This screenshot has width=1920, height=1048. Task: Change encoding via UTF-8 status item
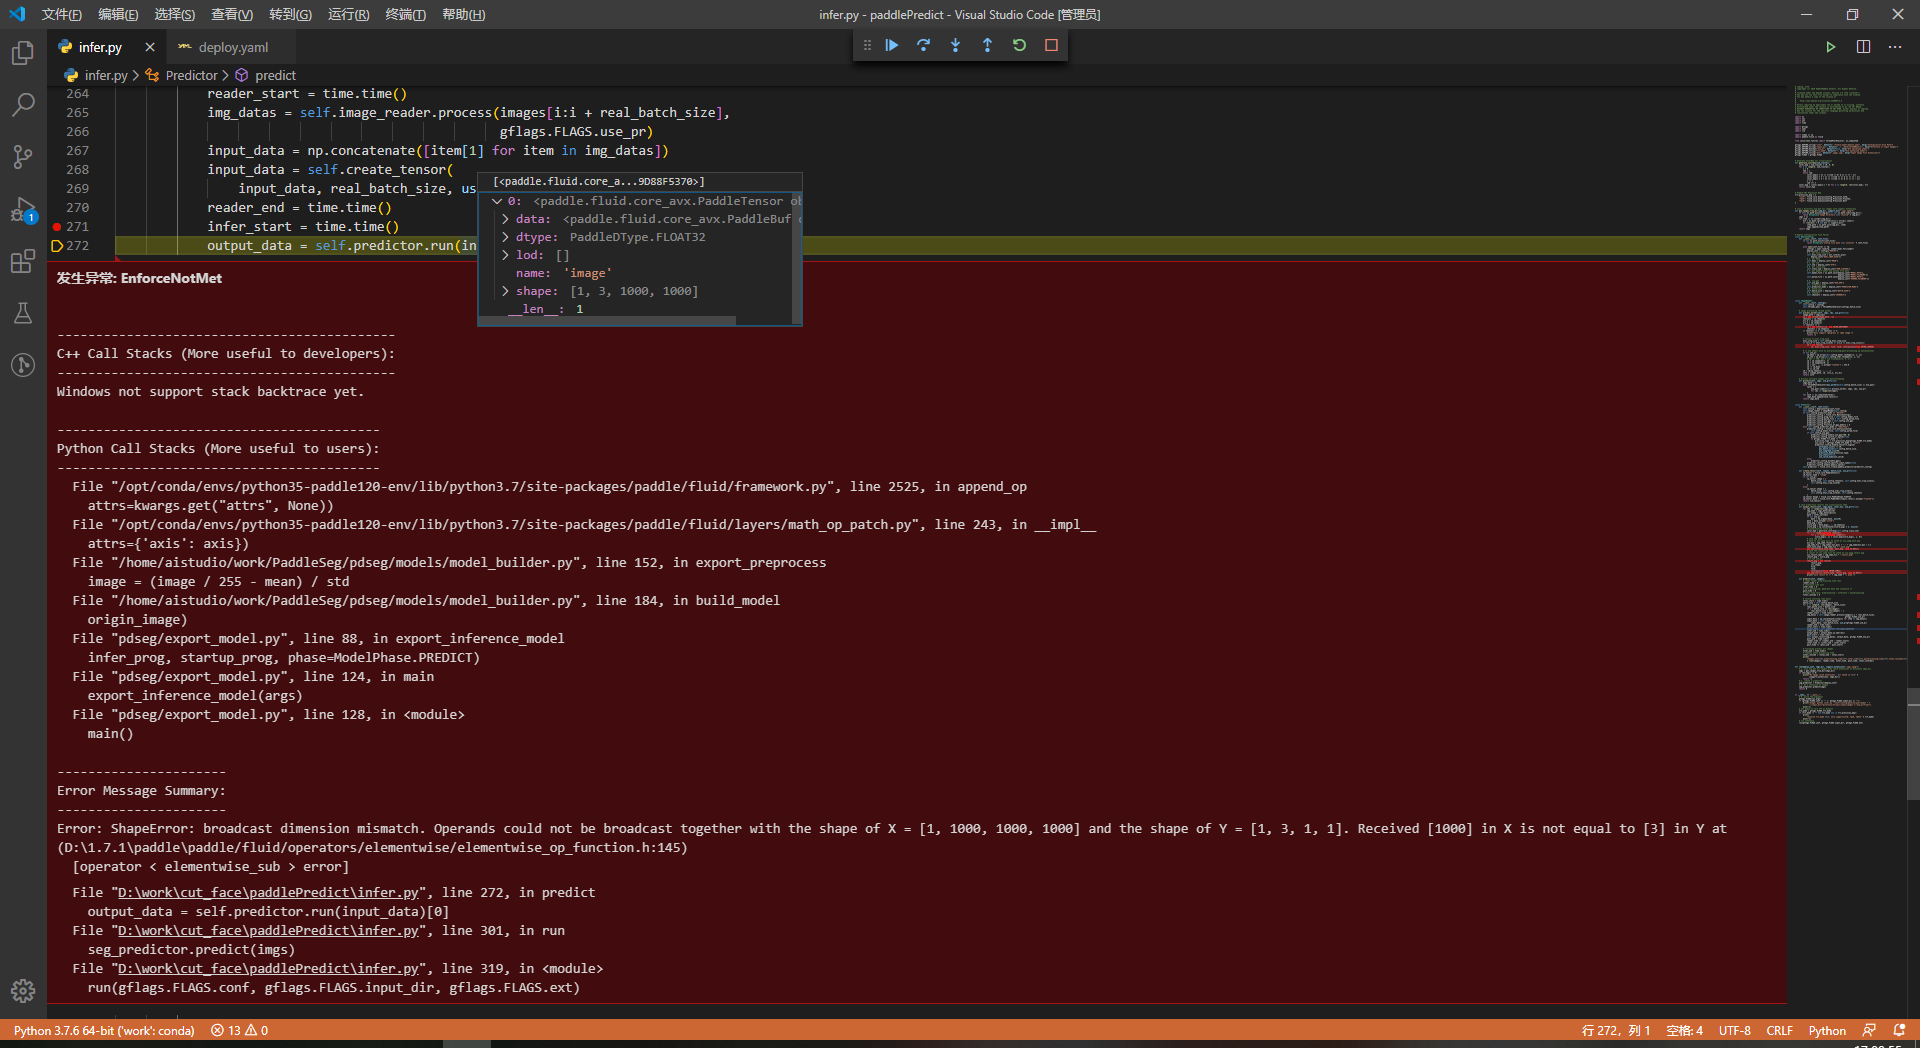1735,1030
